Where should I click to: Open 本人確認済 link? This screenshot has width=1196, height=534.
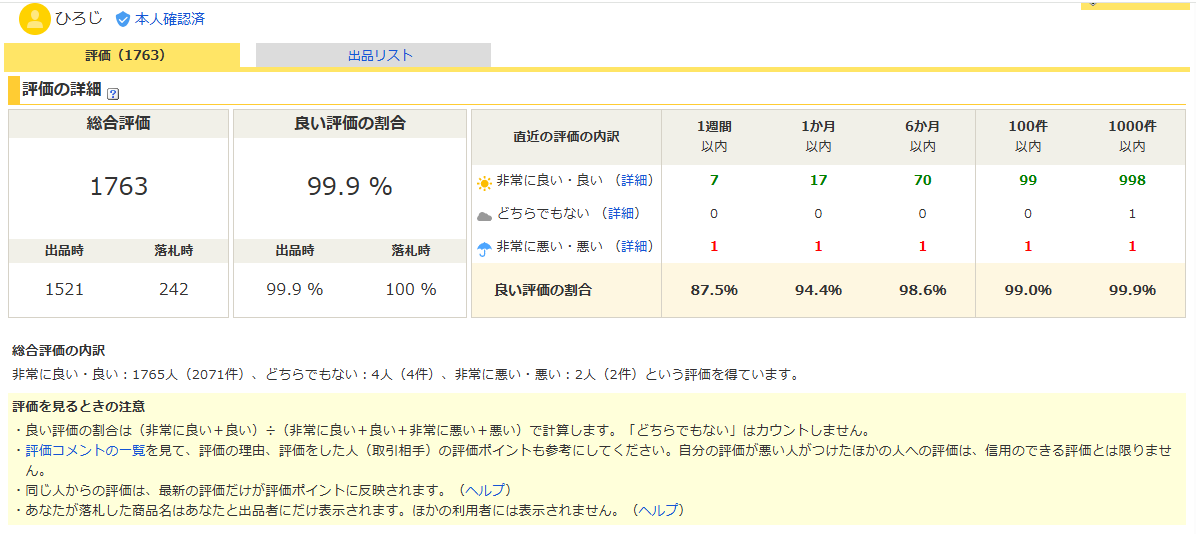(169, 19)
